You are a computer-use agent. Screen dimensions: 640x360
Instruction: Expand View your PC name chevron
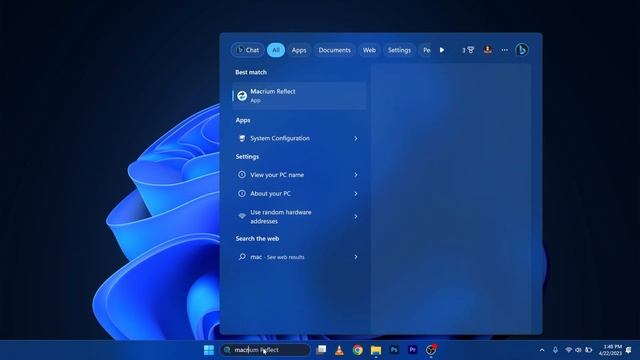tap(356, 175)
